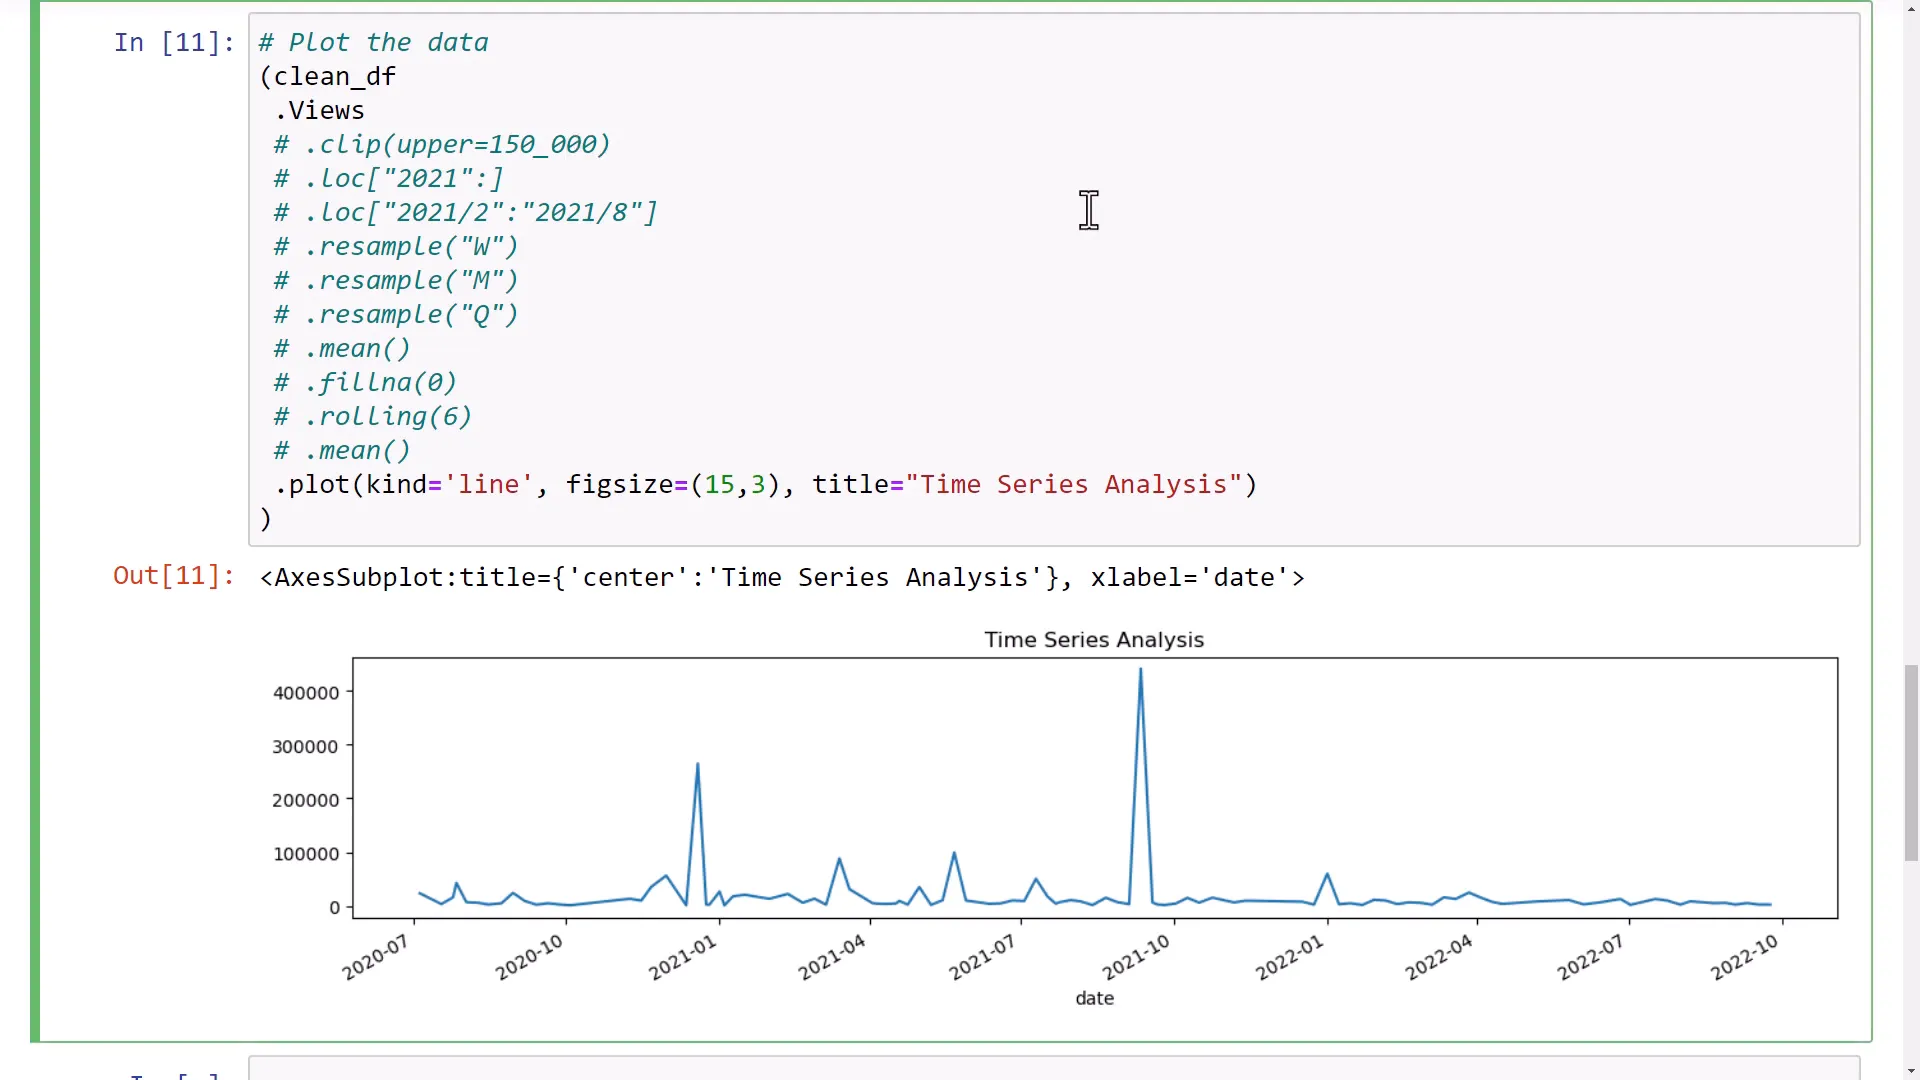Click the 'Time Series Analysis' plot title
The height and width of the screenshot is (1080, 1920).
pyautogui.click(x=1093, y=640)
